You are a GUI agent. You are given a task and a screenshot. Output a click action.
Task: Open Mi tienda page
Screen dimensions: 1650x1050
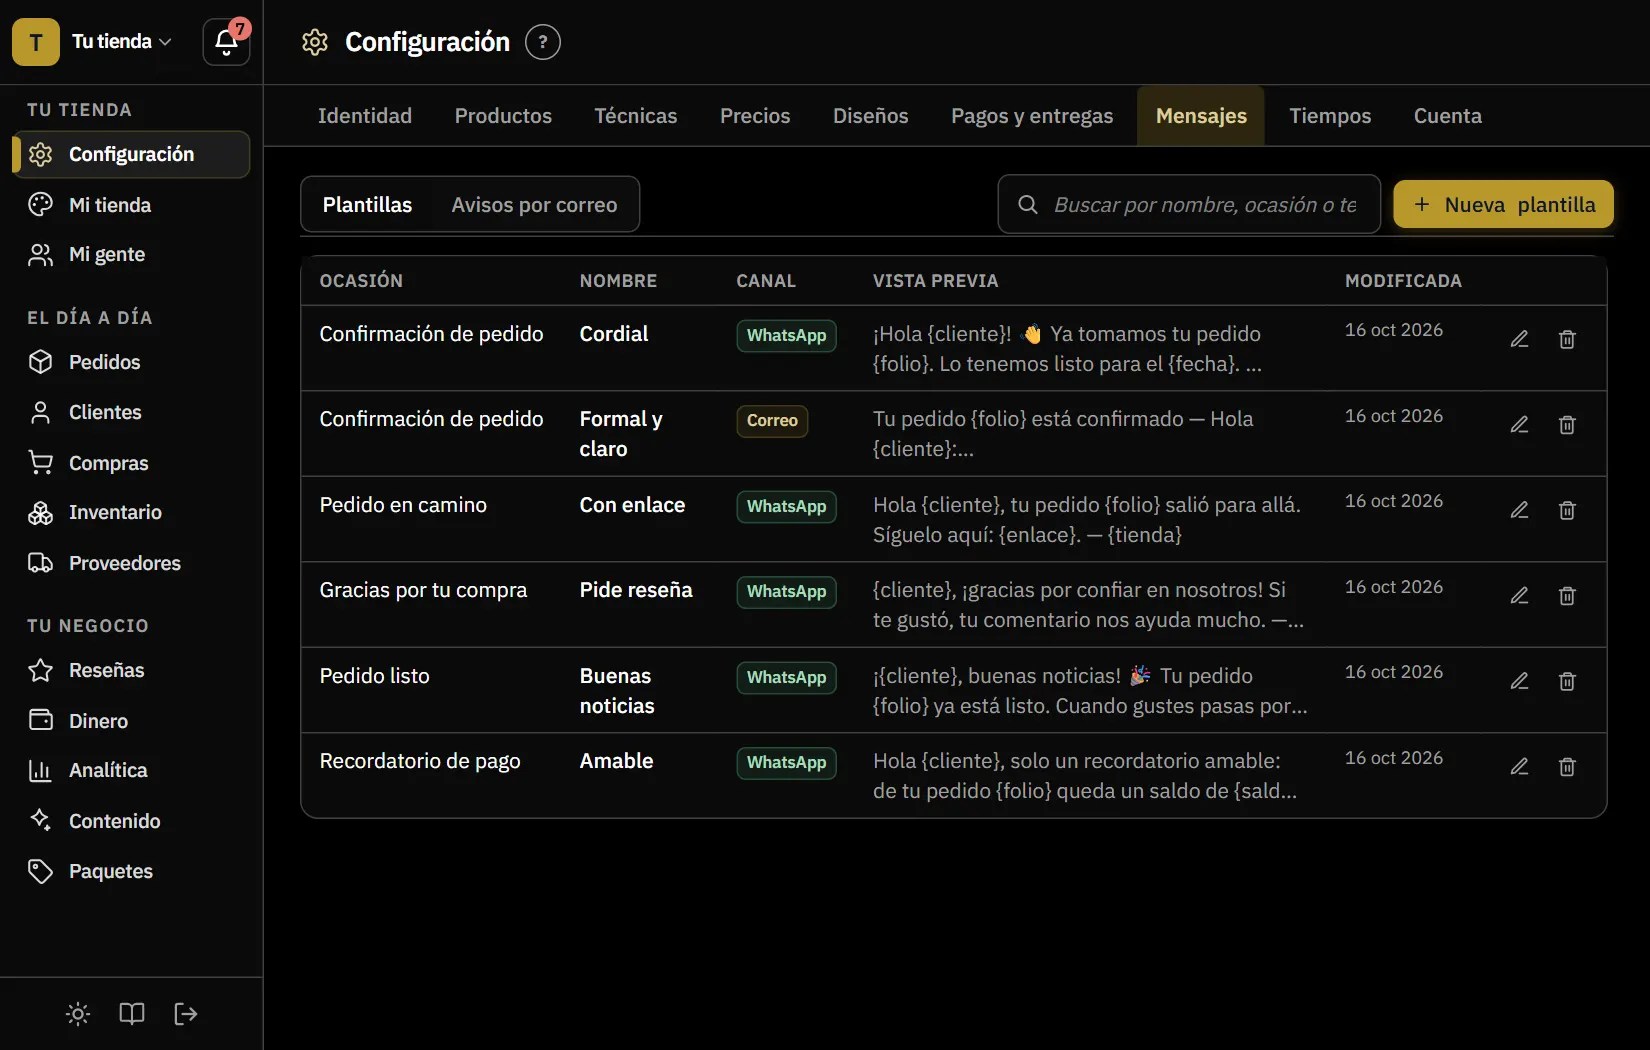[131, 205]
